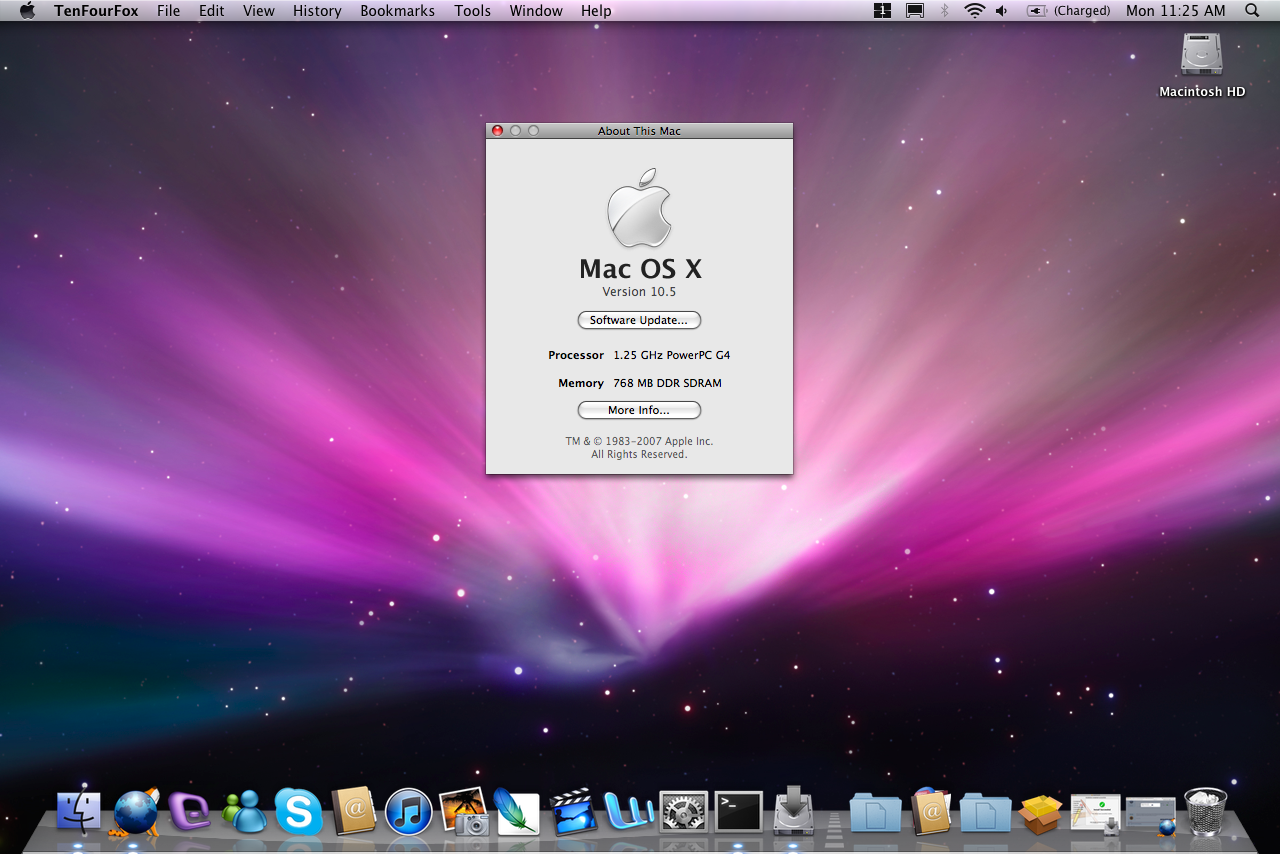The image size is (1280, 854).
Task: Click the Processor label
Action: [576, 355]
